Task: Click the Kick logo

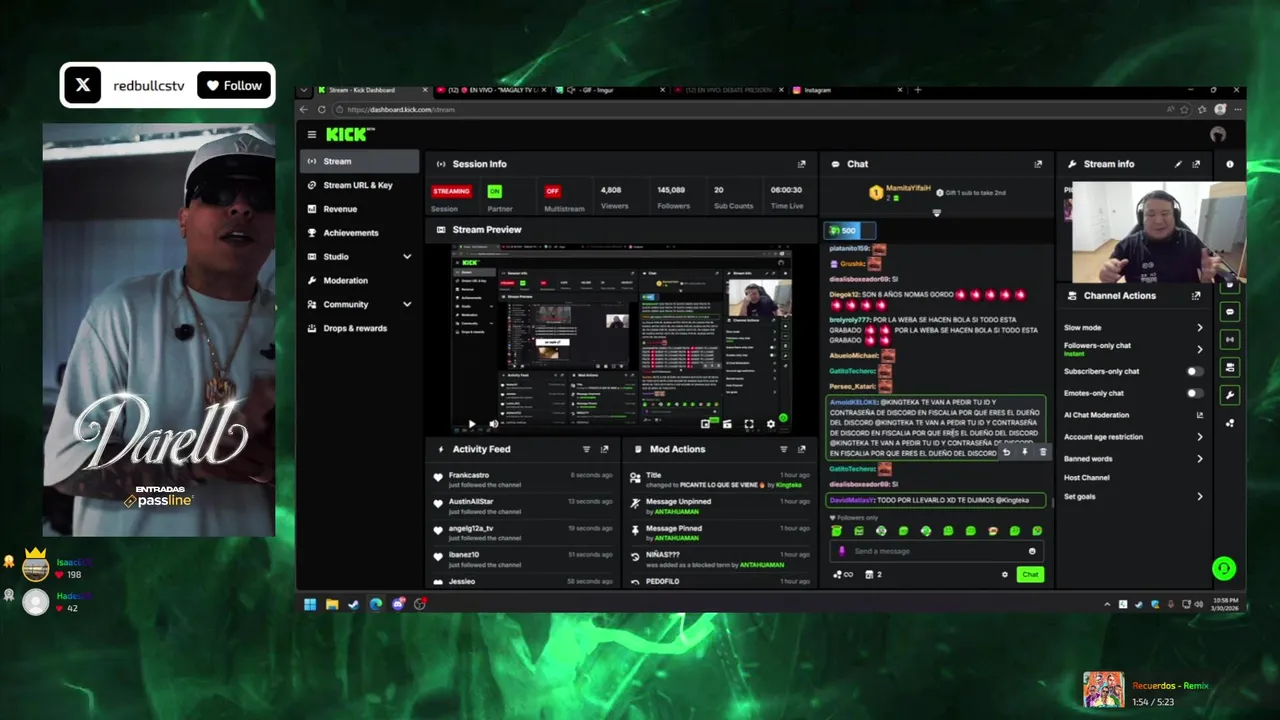Action: pos(351,135)
